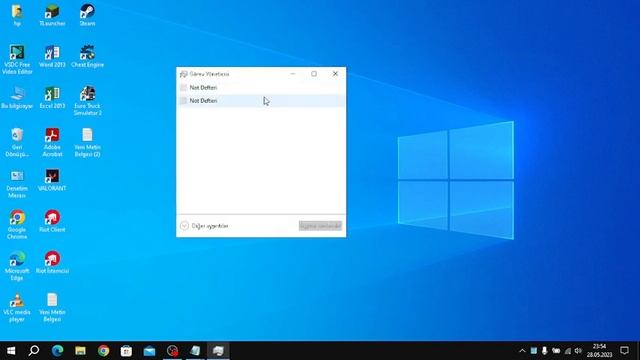This screenshot has height=360, width=640.
Task: Open the notification action center
Action: coord(624,351)
